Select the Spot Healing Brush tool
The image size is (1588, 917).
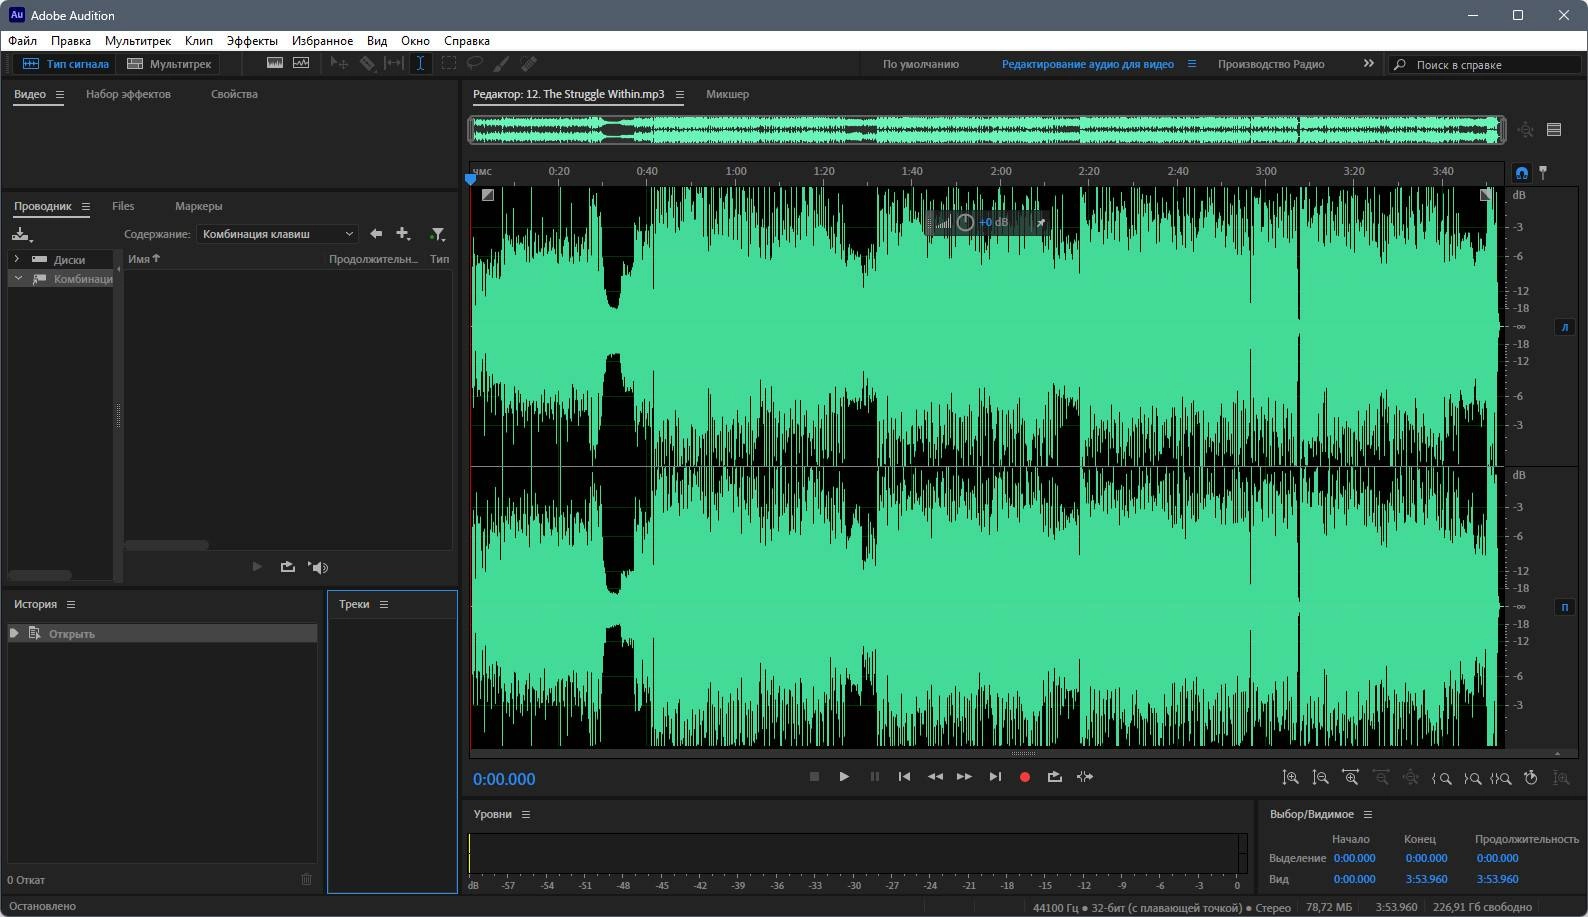(x=529, y=63)
